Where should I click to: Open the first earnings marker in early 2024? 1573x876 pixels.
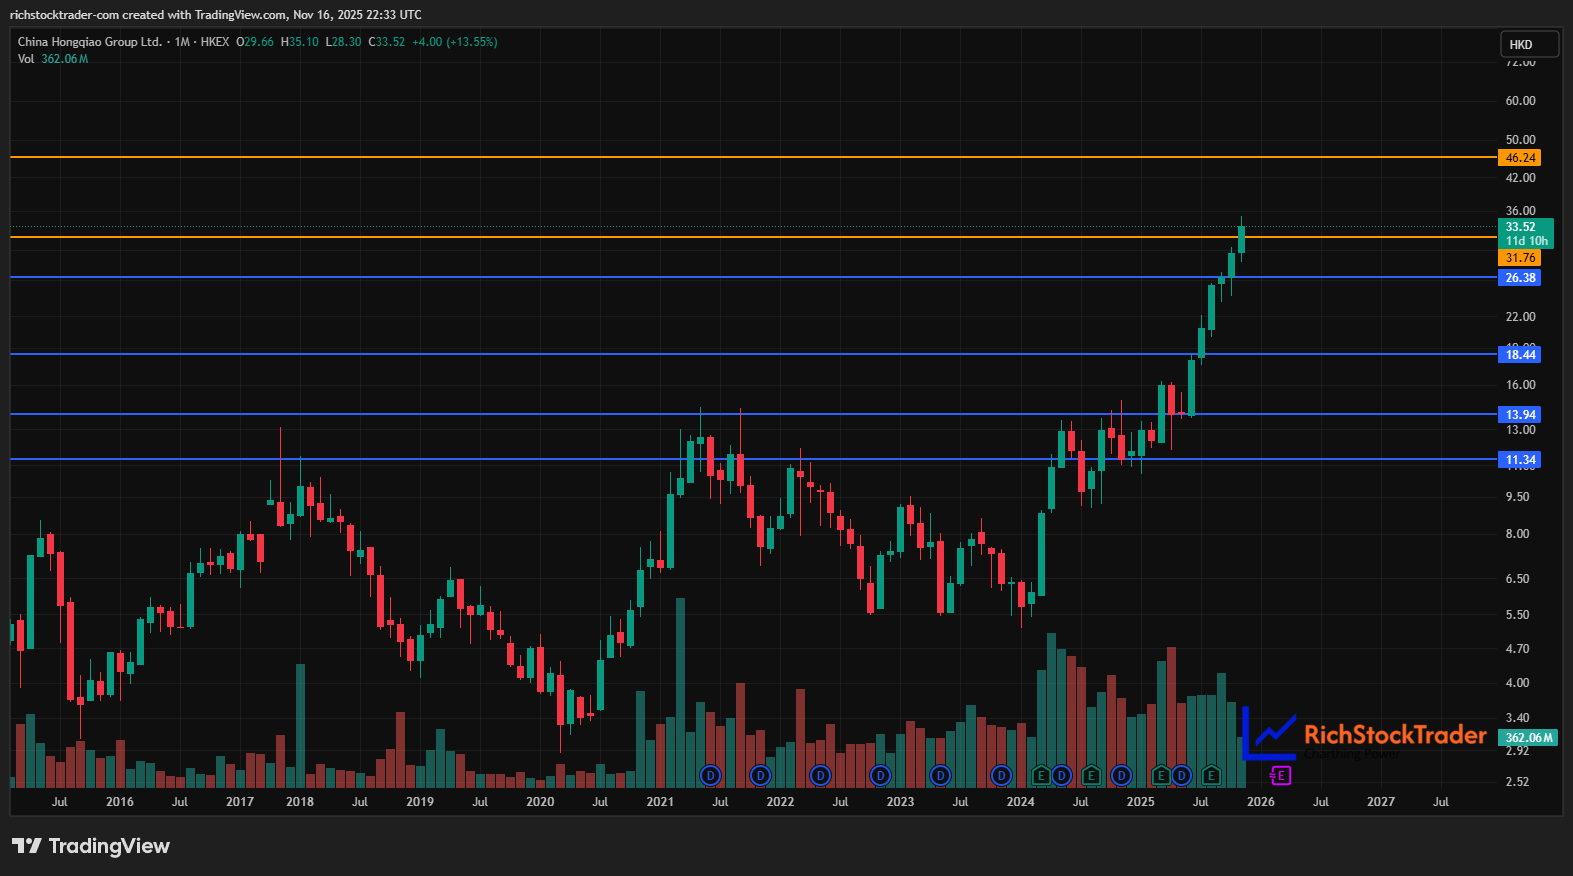pos(1041,775)
